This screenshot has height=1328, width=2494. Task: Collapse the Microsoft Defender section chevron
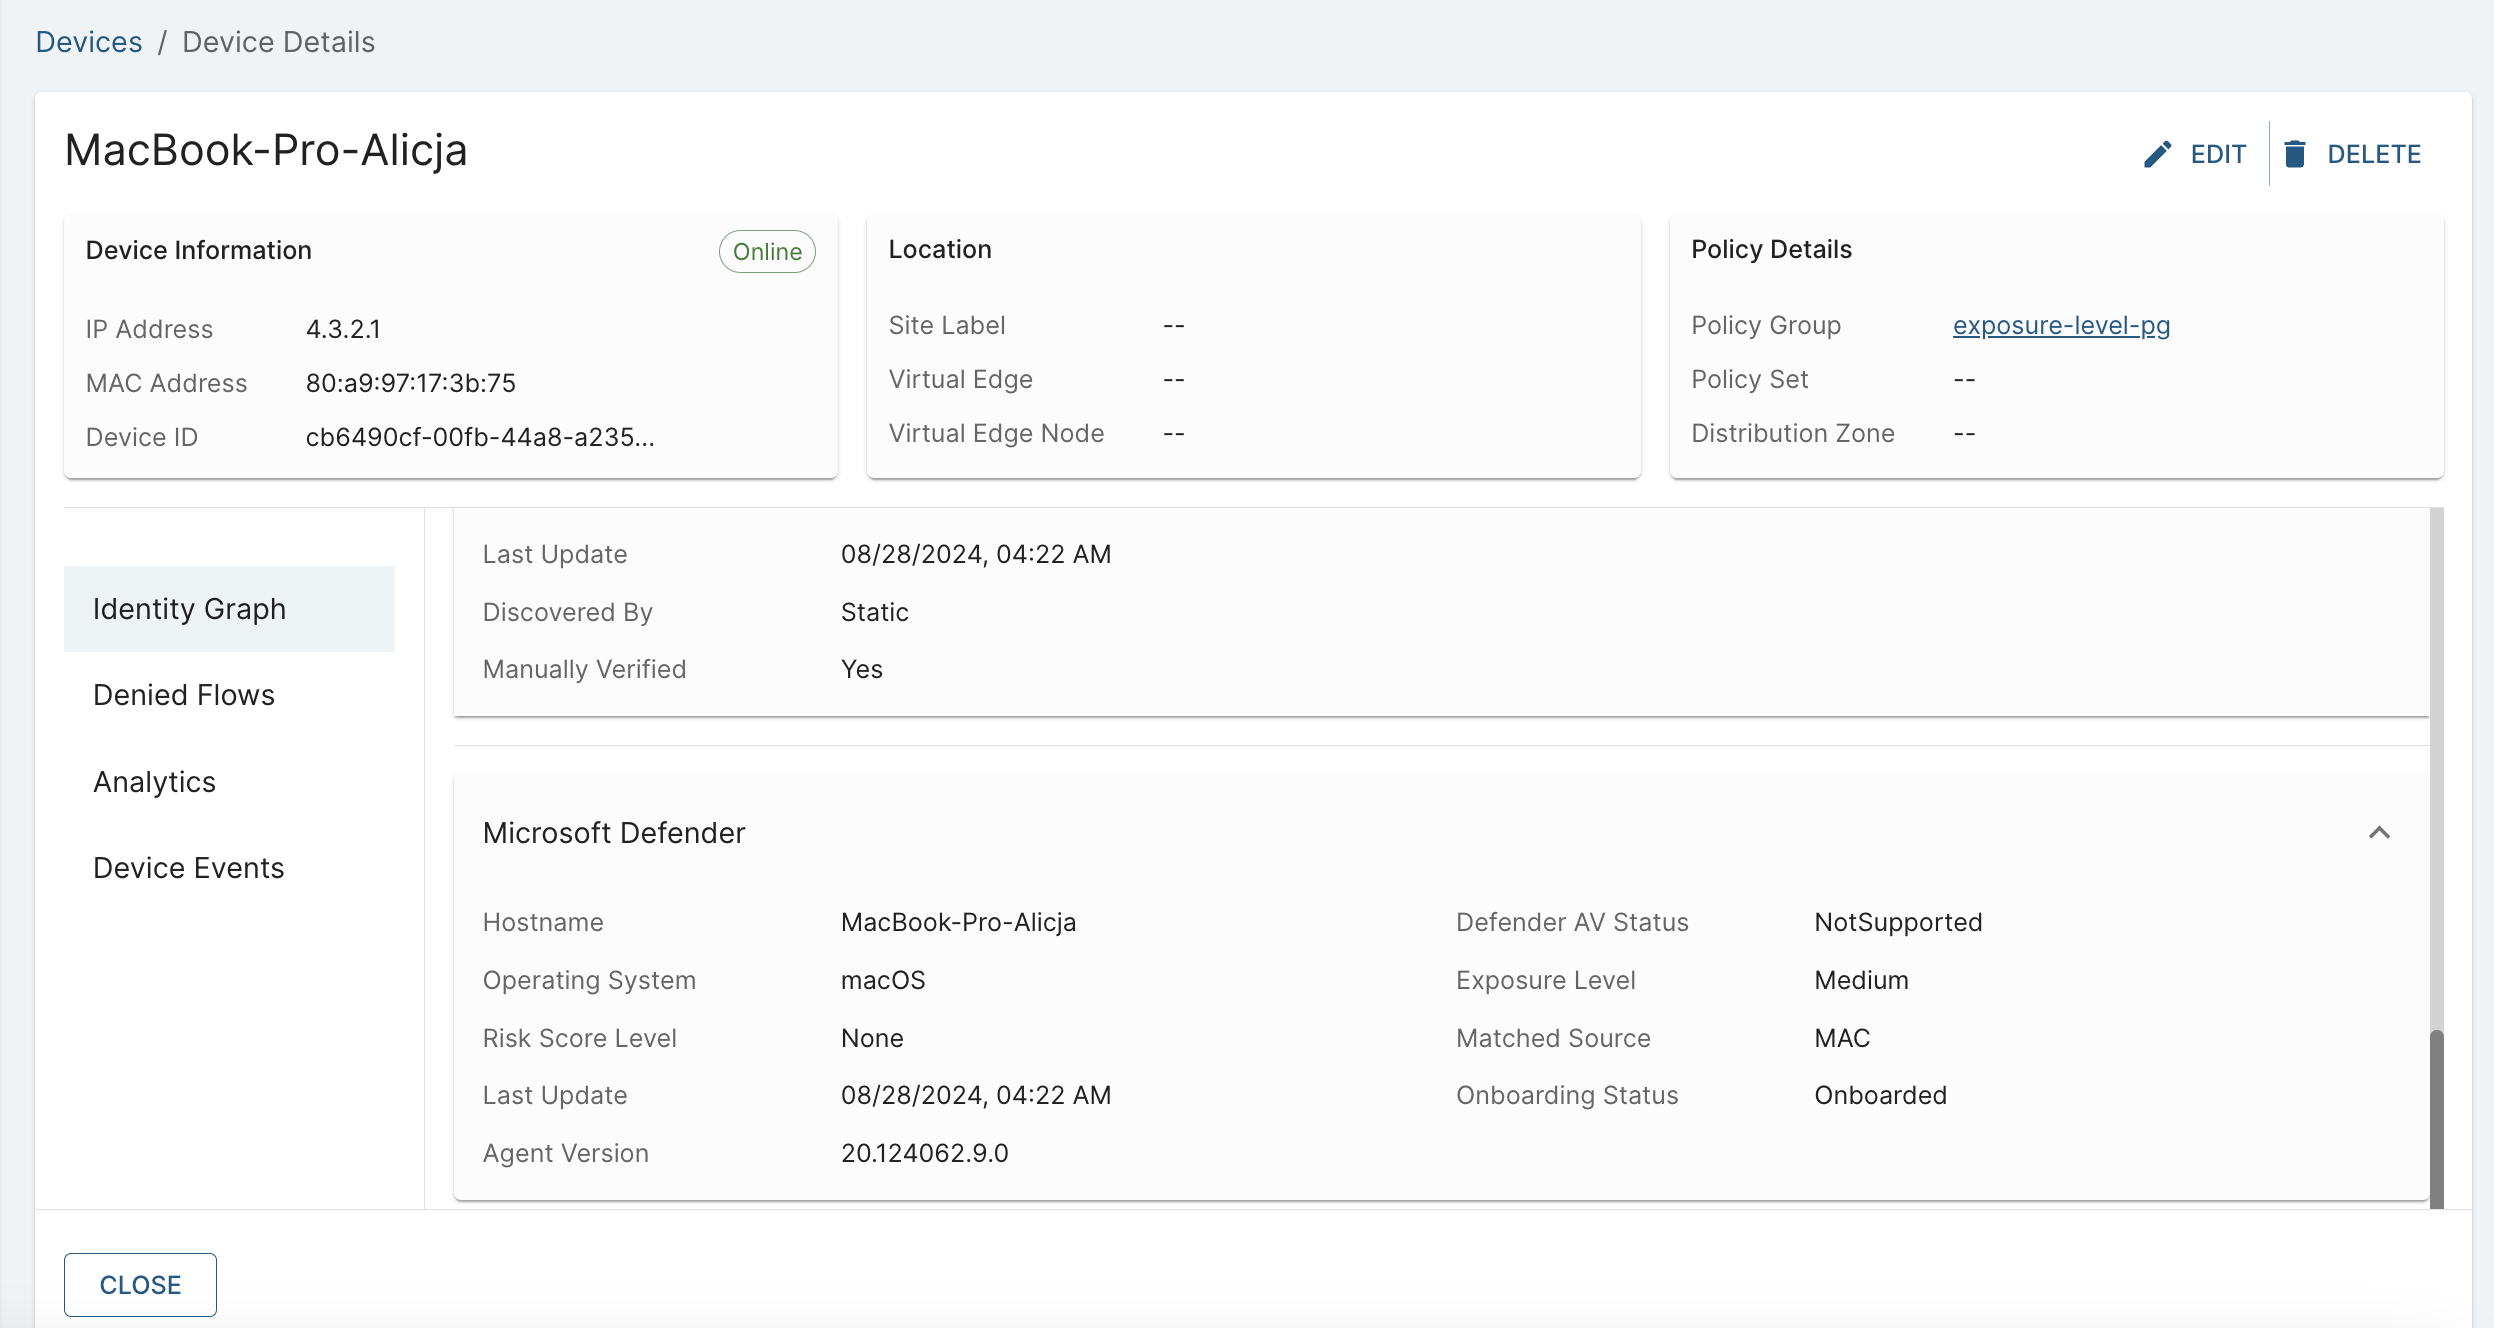pyautogui.click(x=2379, y=833)
